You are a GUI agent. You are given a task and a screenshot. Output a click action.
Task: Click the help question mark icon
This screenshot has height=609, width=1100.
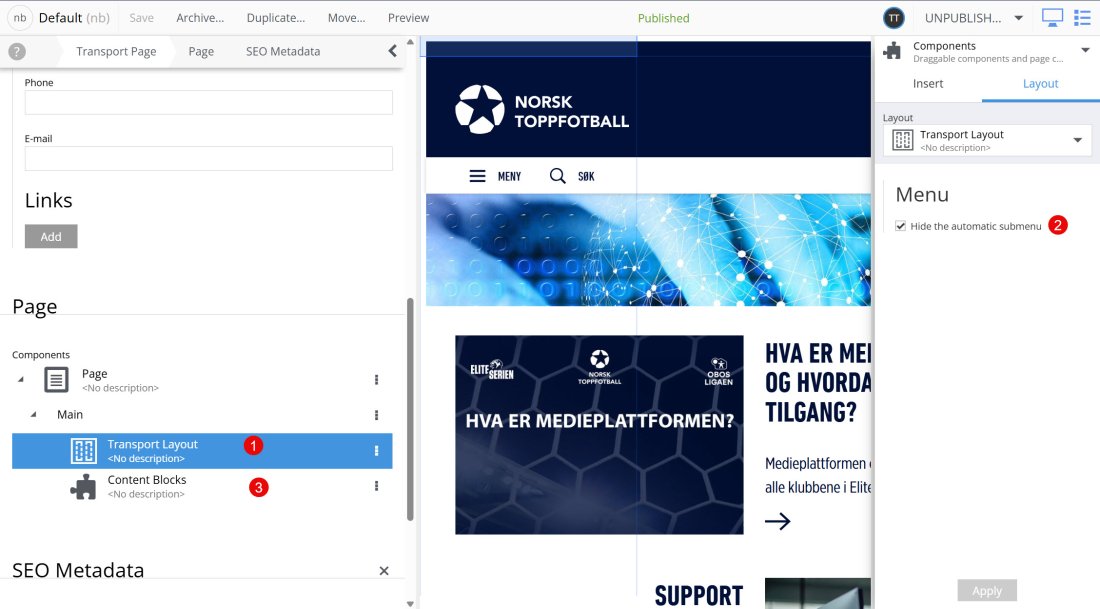17,51
